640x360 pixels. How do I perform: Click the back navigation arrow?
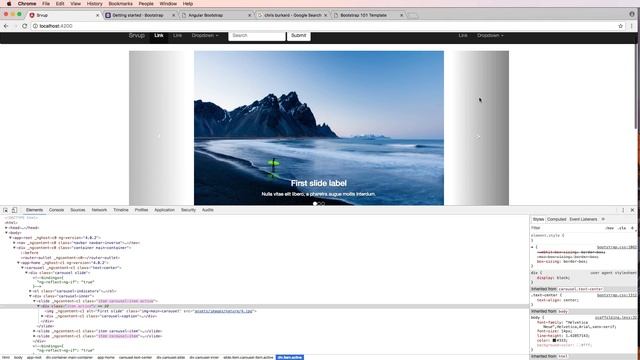coord(6,26)
